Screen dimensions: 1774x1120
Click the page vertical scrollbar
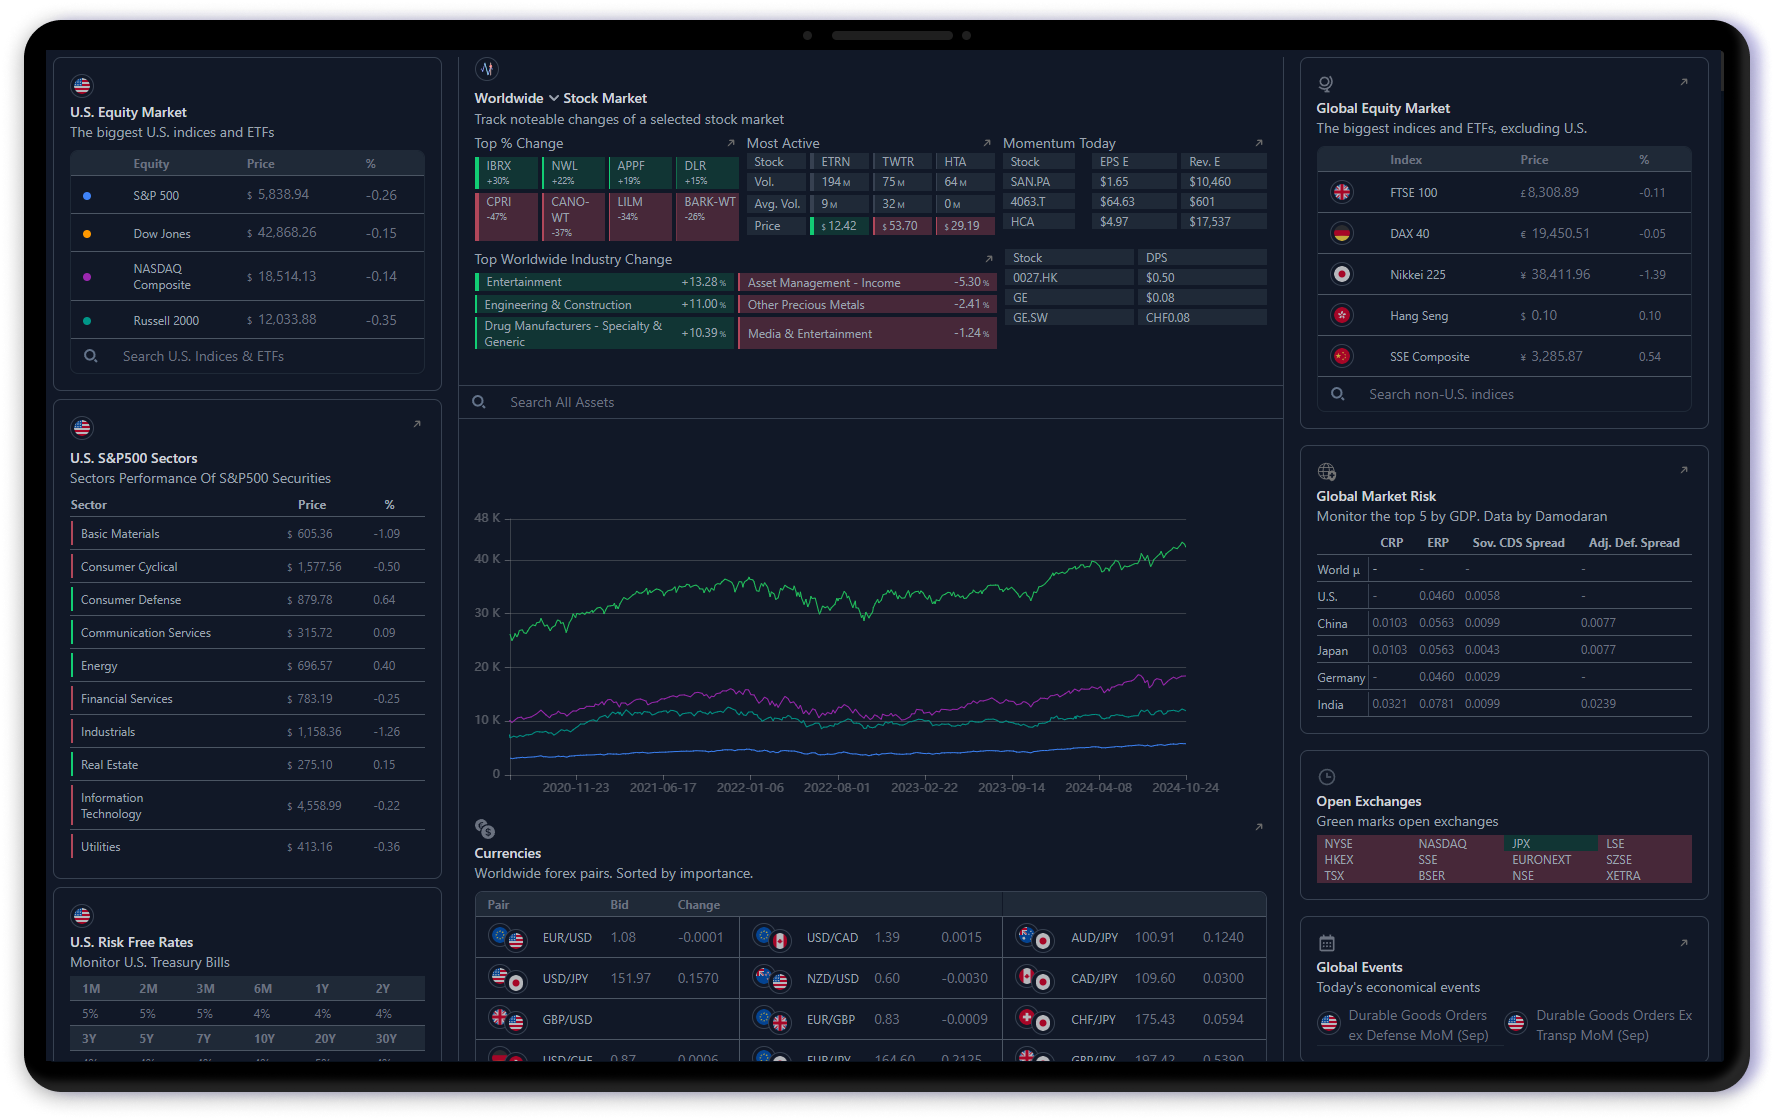[x=1724, y=71]
